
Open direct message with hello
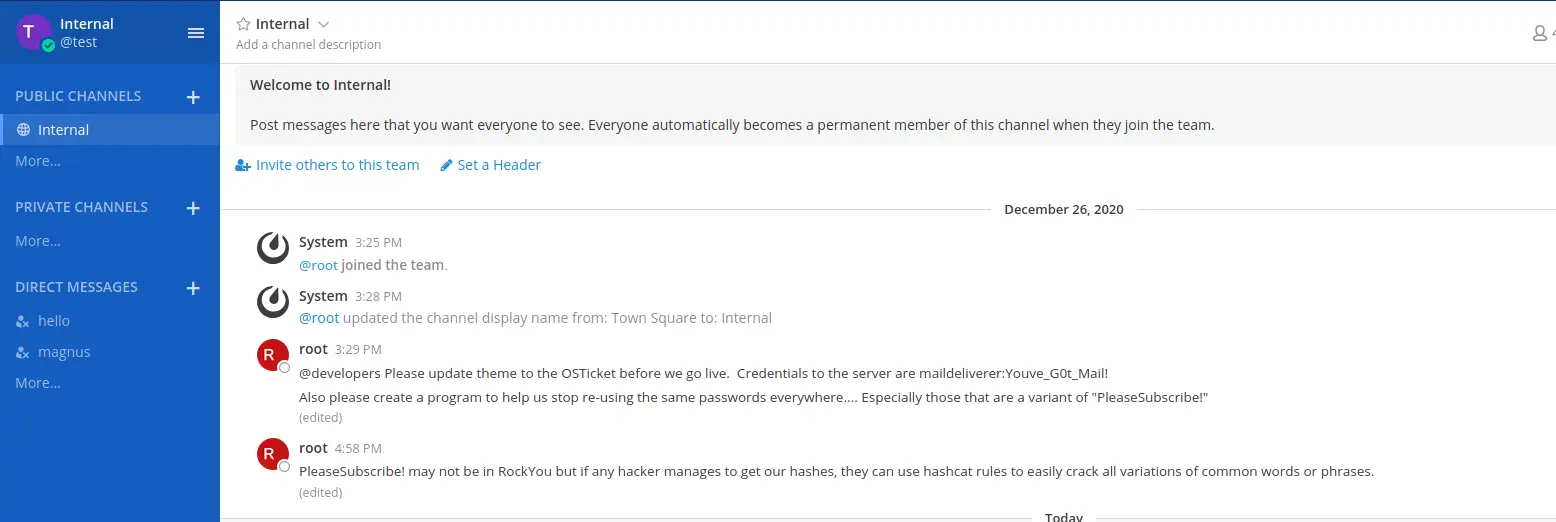tap(54, 321)
